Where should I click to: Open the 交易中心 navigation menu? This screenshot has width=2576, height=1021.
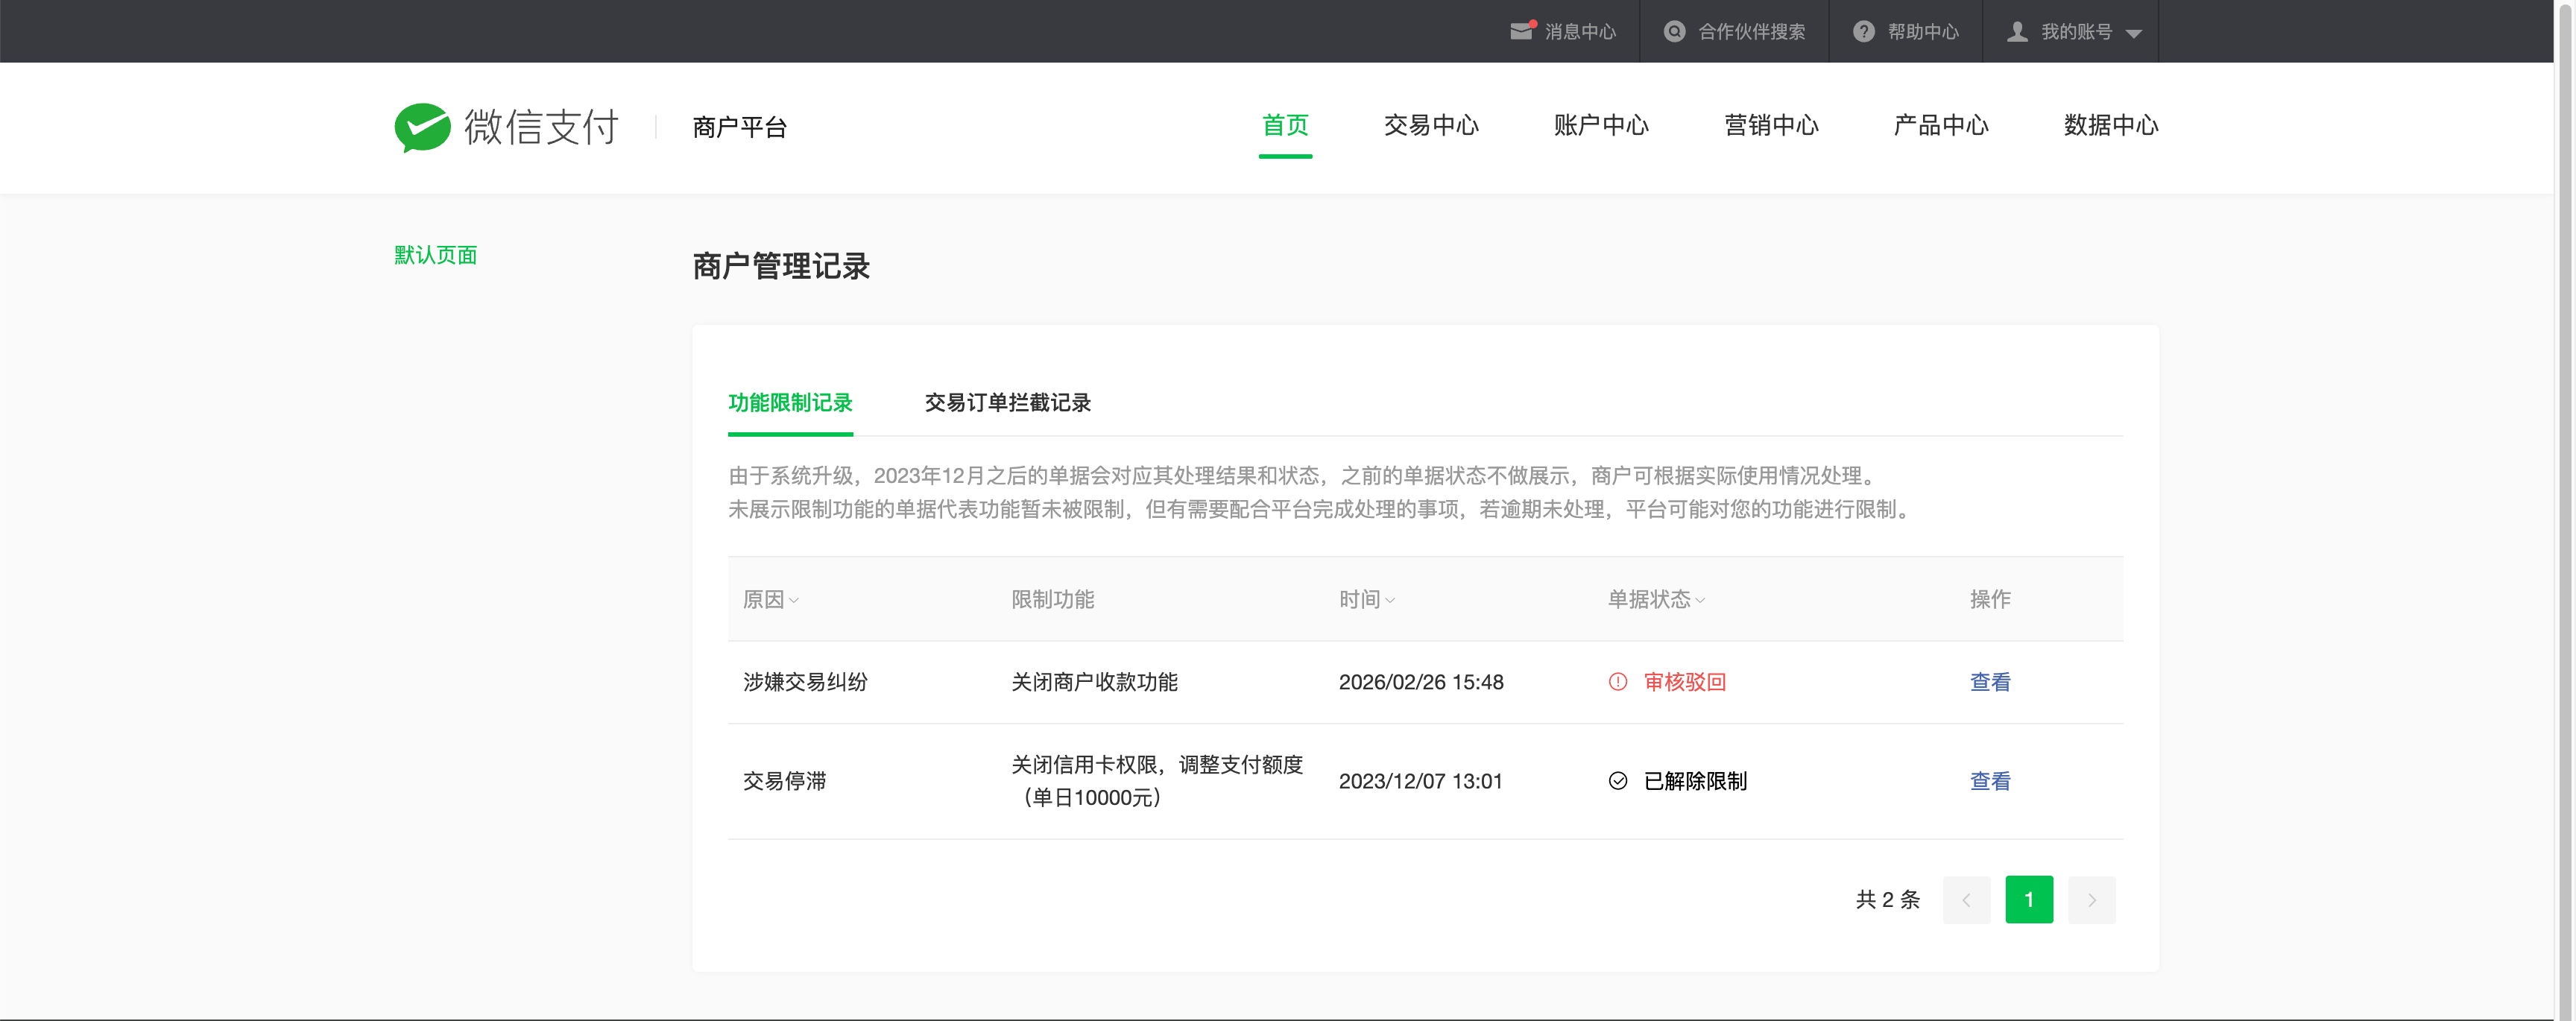click(1430, 125)
